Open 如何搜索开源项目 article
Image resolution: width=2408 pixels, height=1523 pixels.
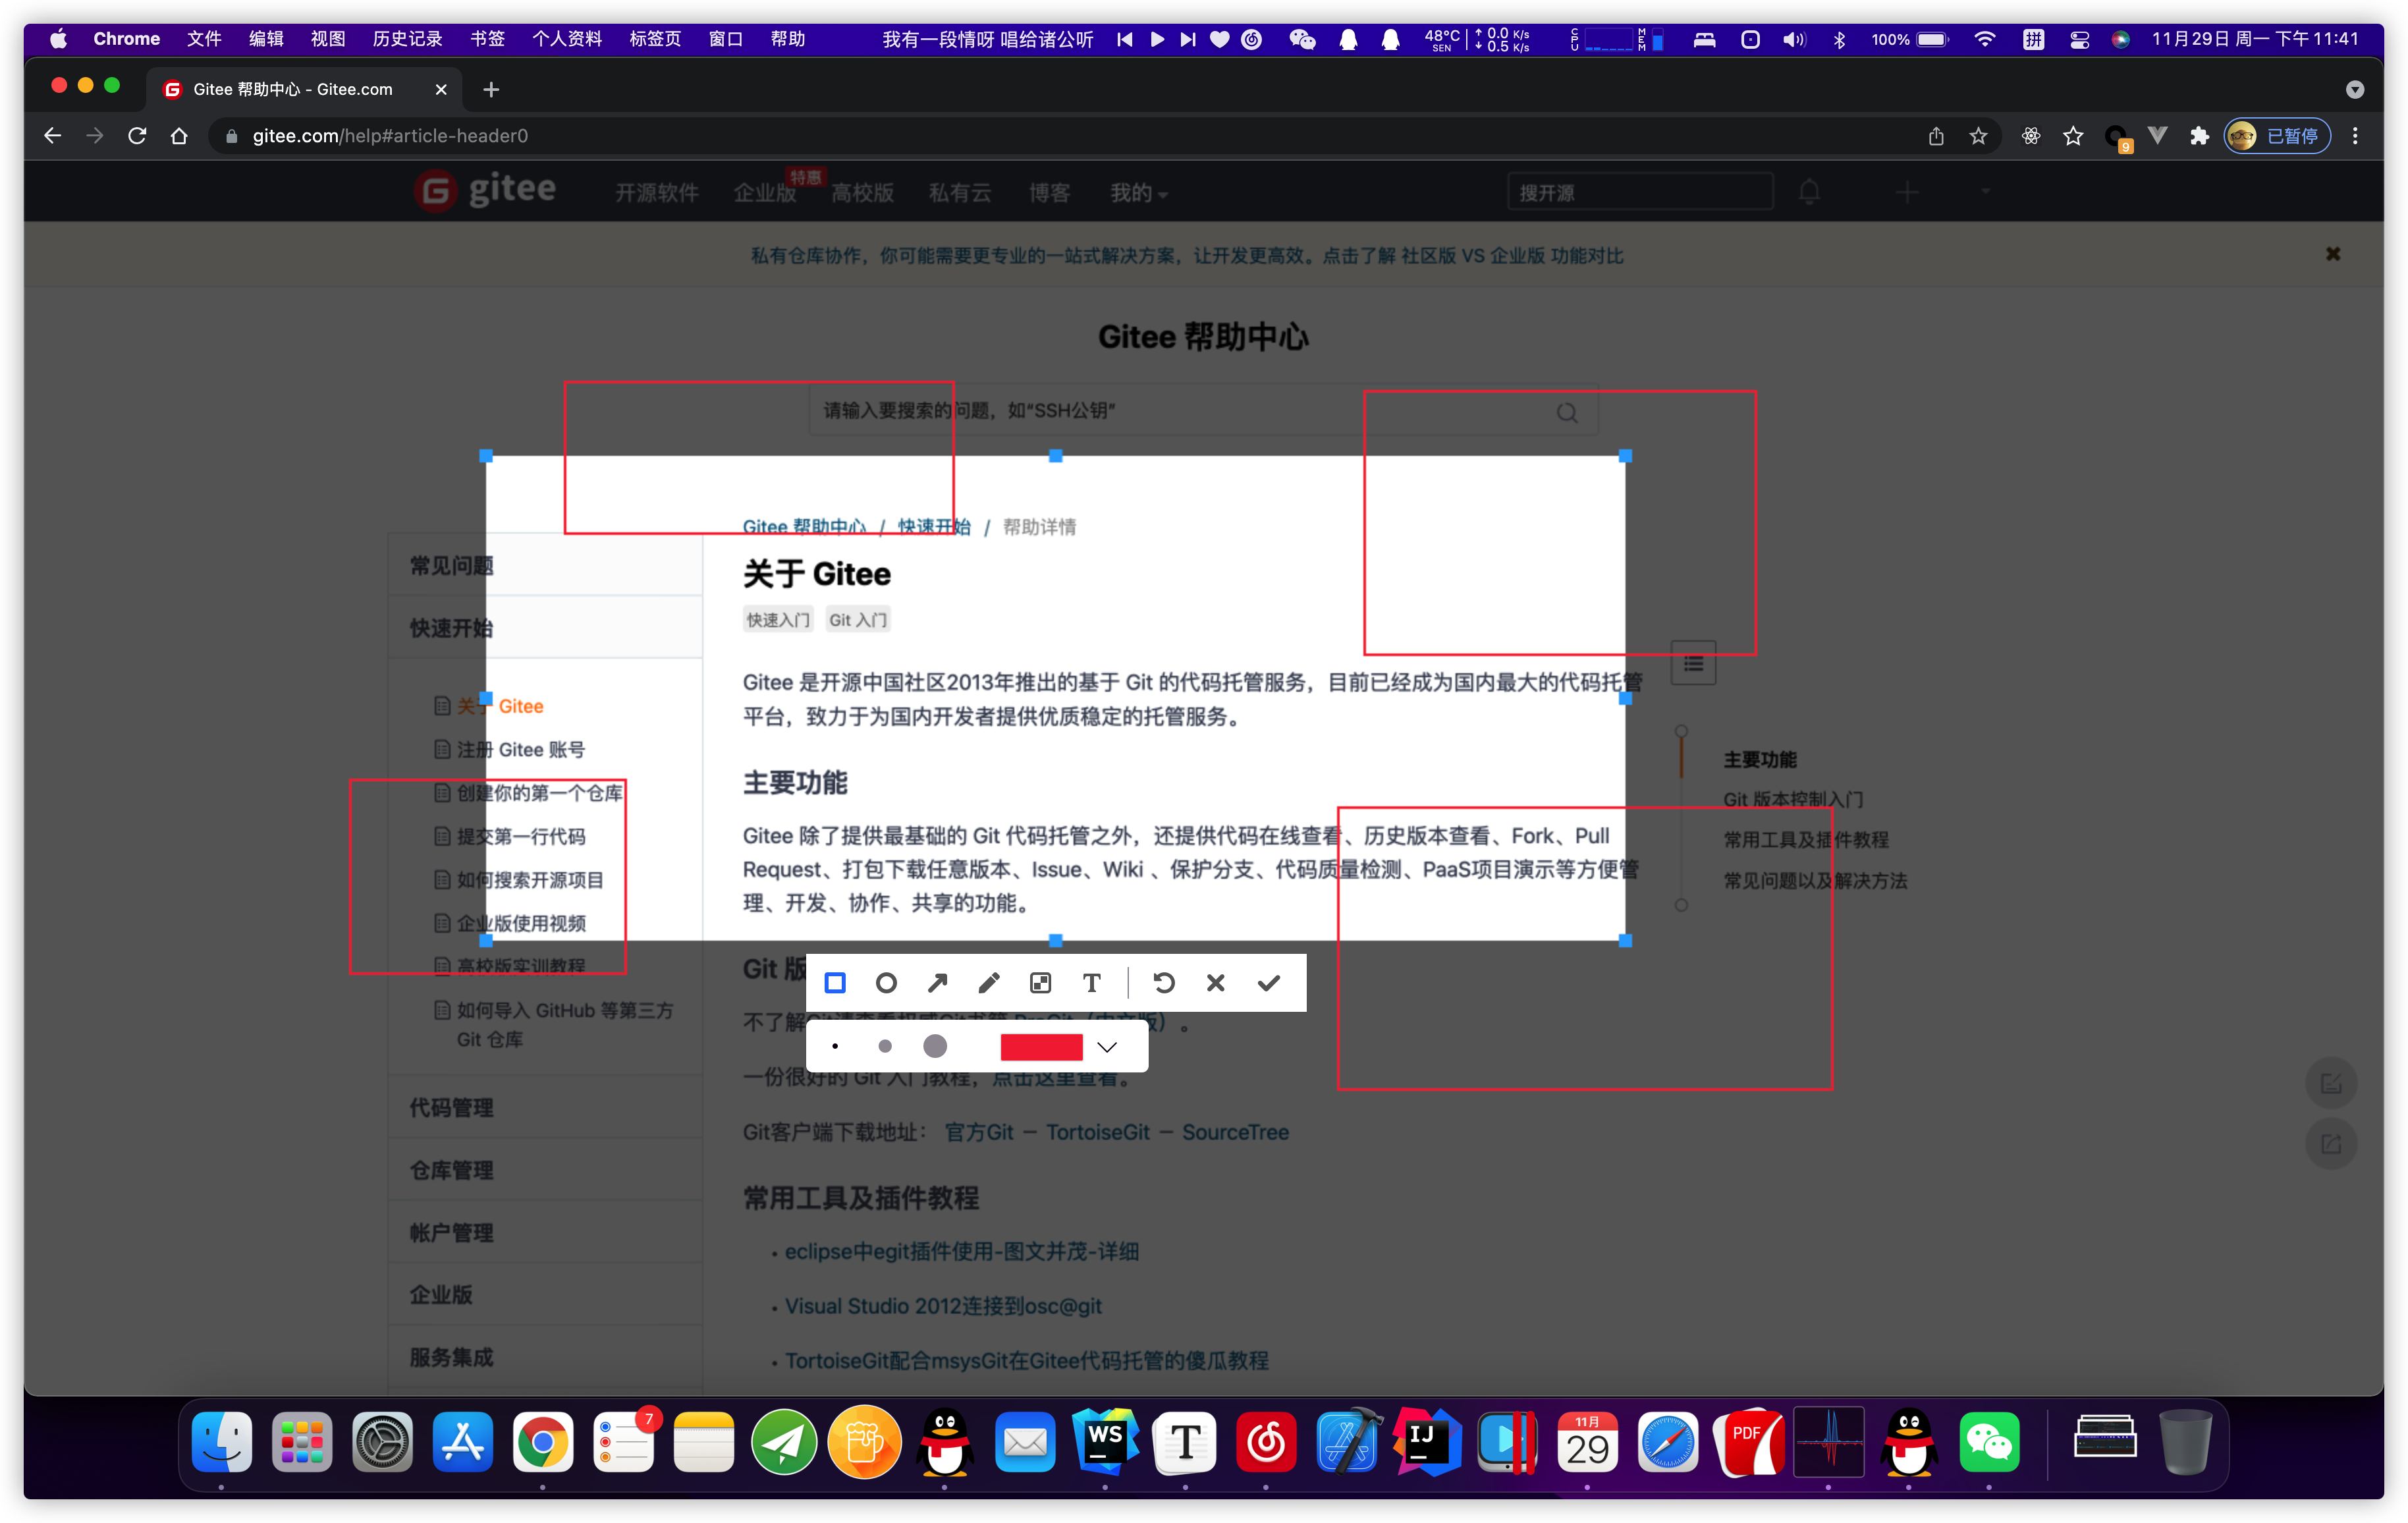530,880
